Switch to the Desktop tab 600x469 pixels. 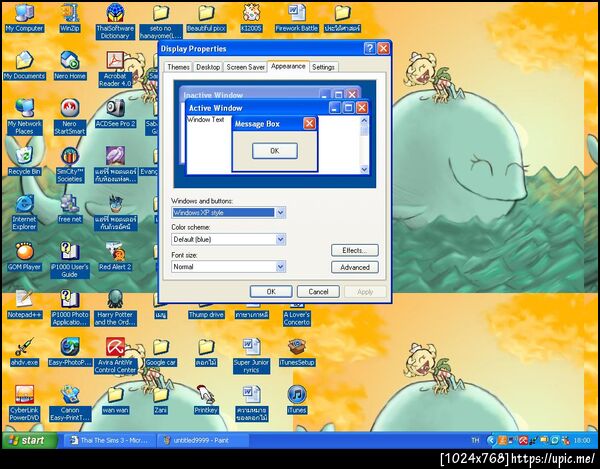pyautogui.click(x=208, y=67)
